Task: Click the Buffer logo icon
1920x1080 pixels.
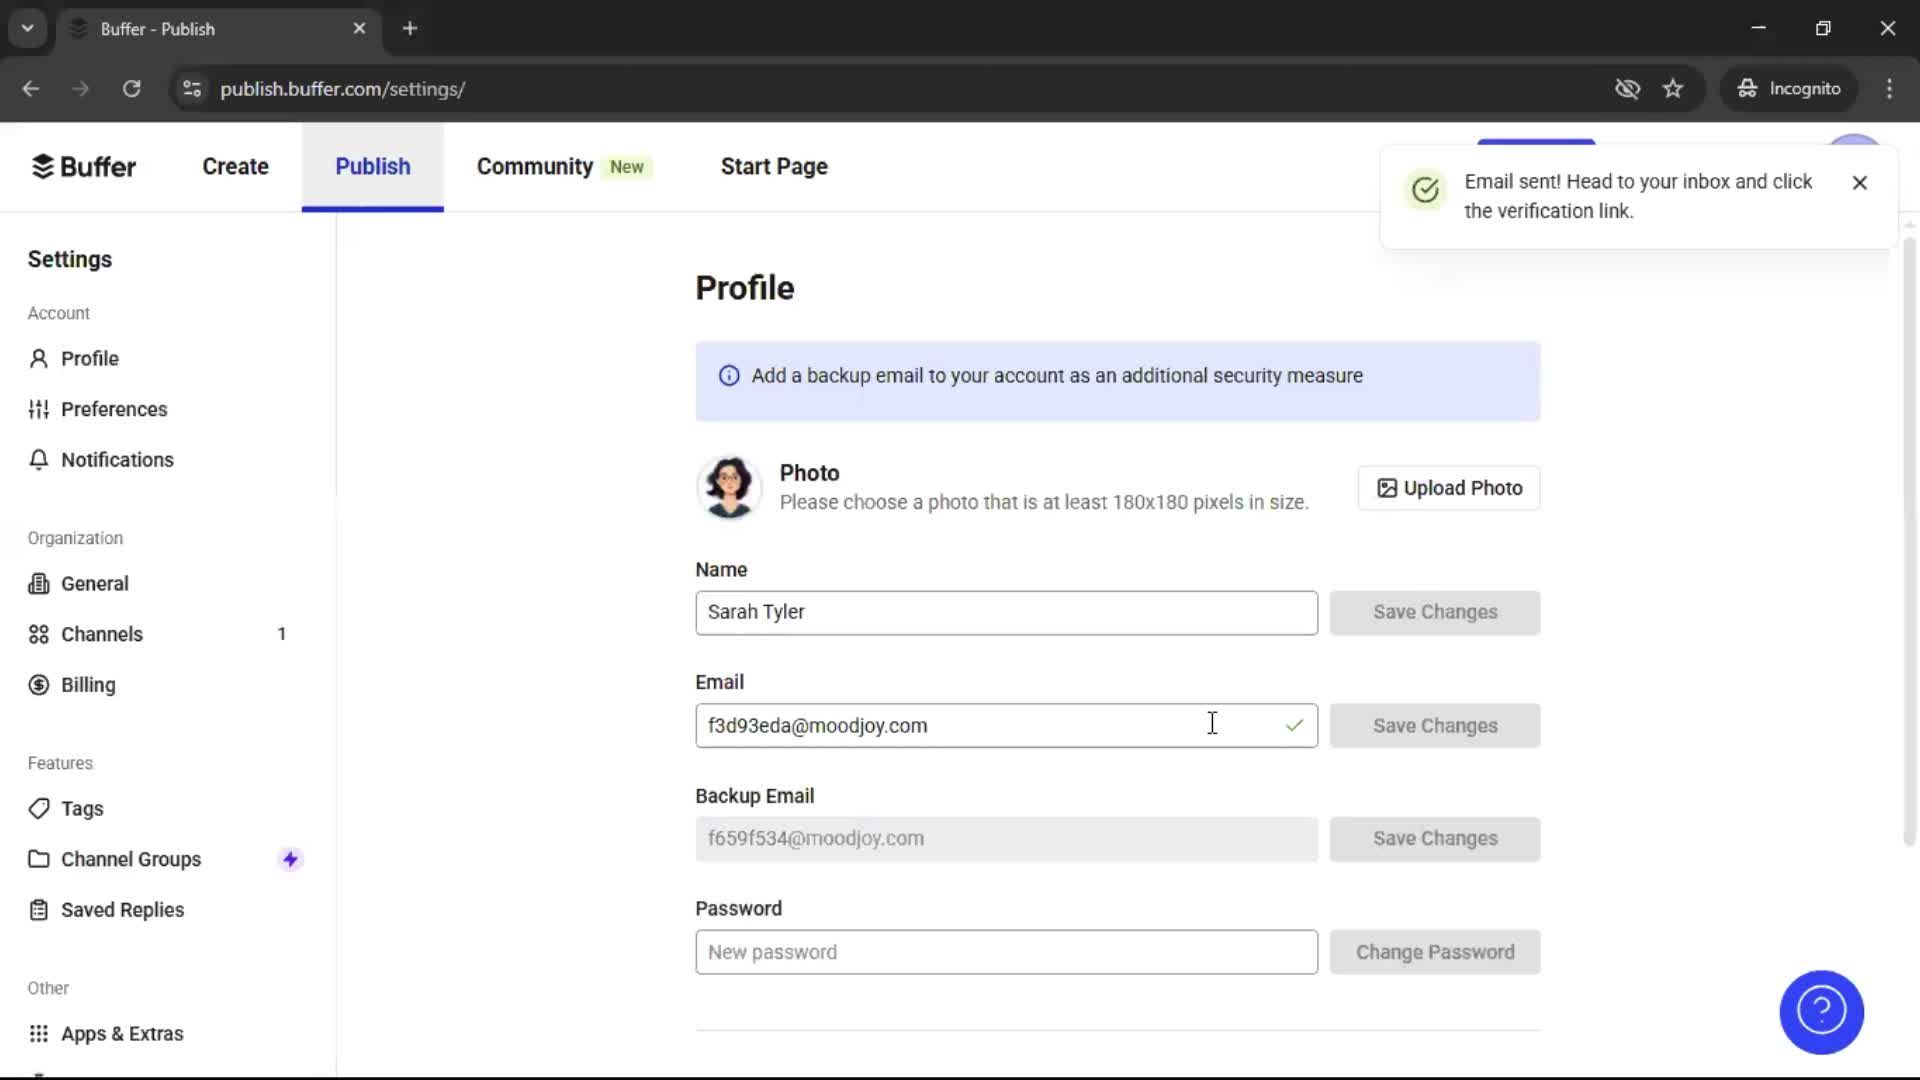Action: pyautogui.click(x=44, y=166)
